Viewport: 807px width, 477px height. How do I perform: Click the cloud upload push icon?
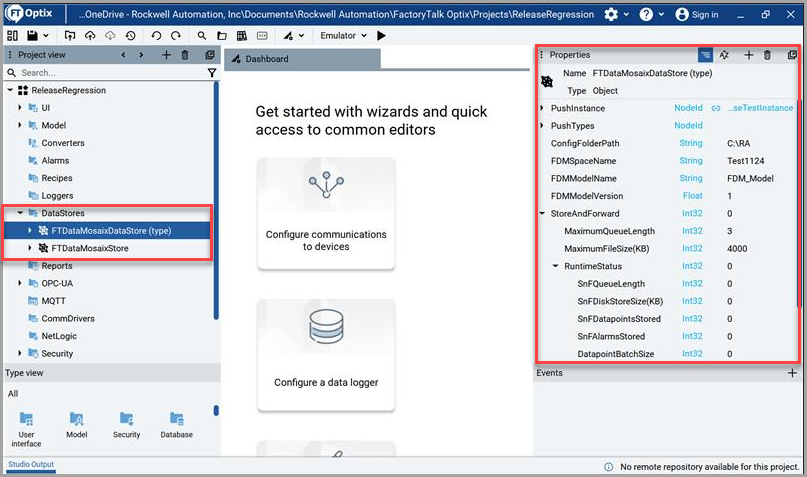coord(90,36)
